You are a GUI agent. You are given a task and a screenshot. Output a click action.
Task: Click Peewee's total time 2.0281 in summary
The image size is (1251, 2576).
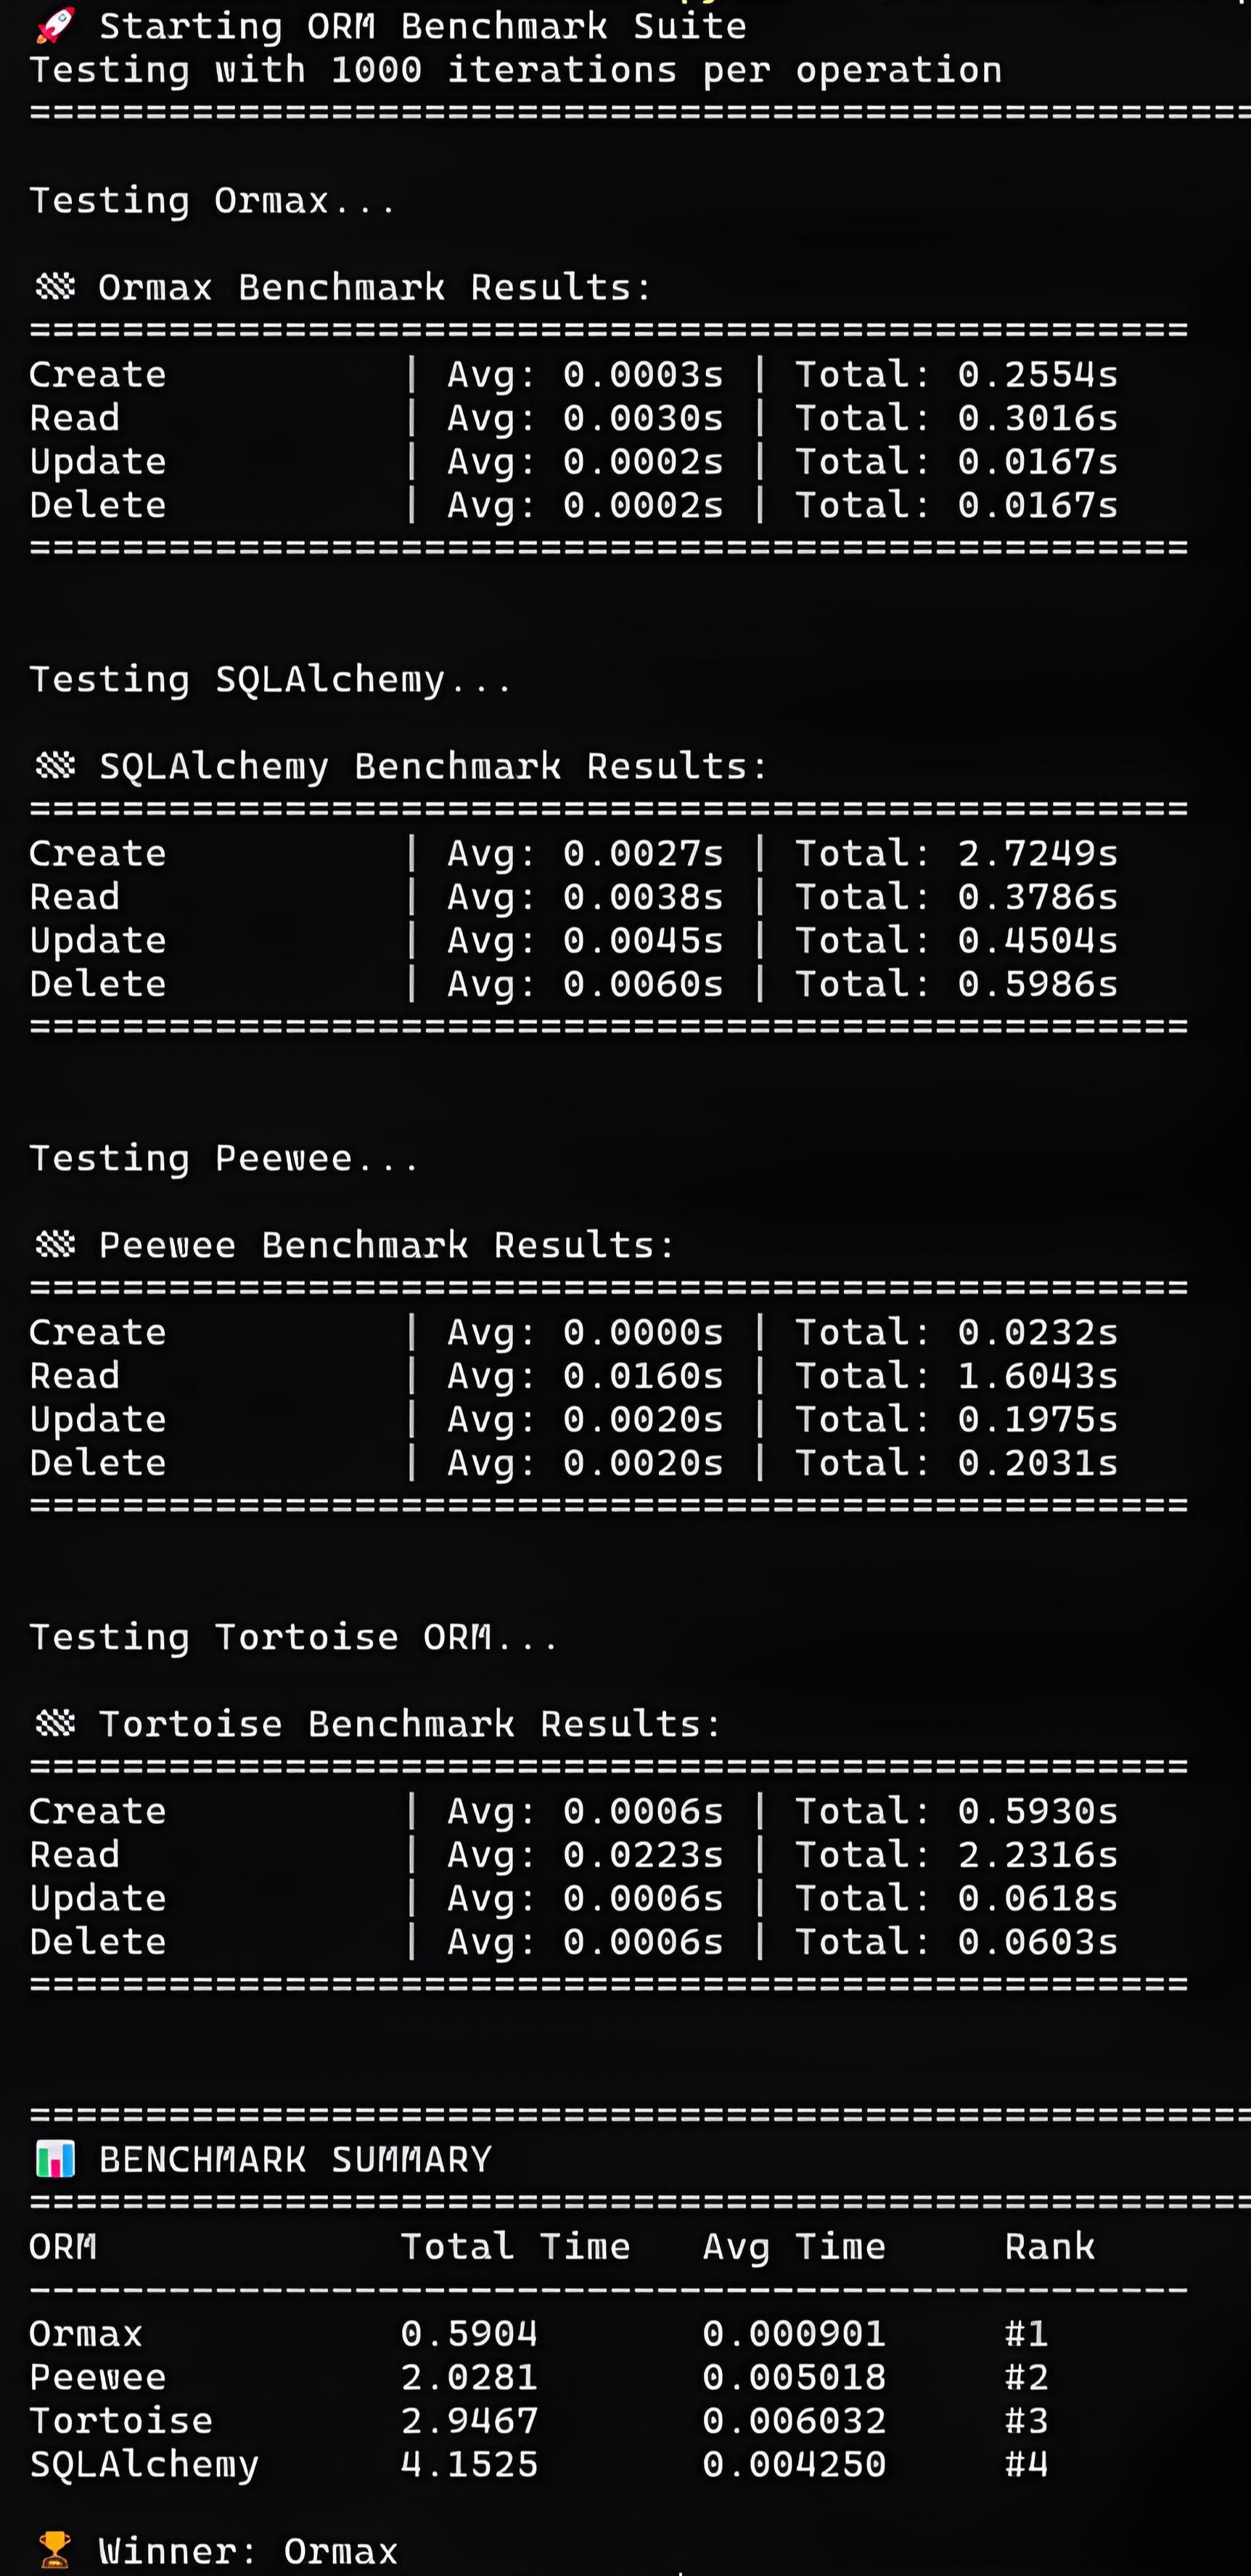pyautogui.click(x=469, y=2377)
